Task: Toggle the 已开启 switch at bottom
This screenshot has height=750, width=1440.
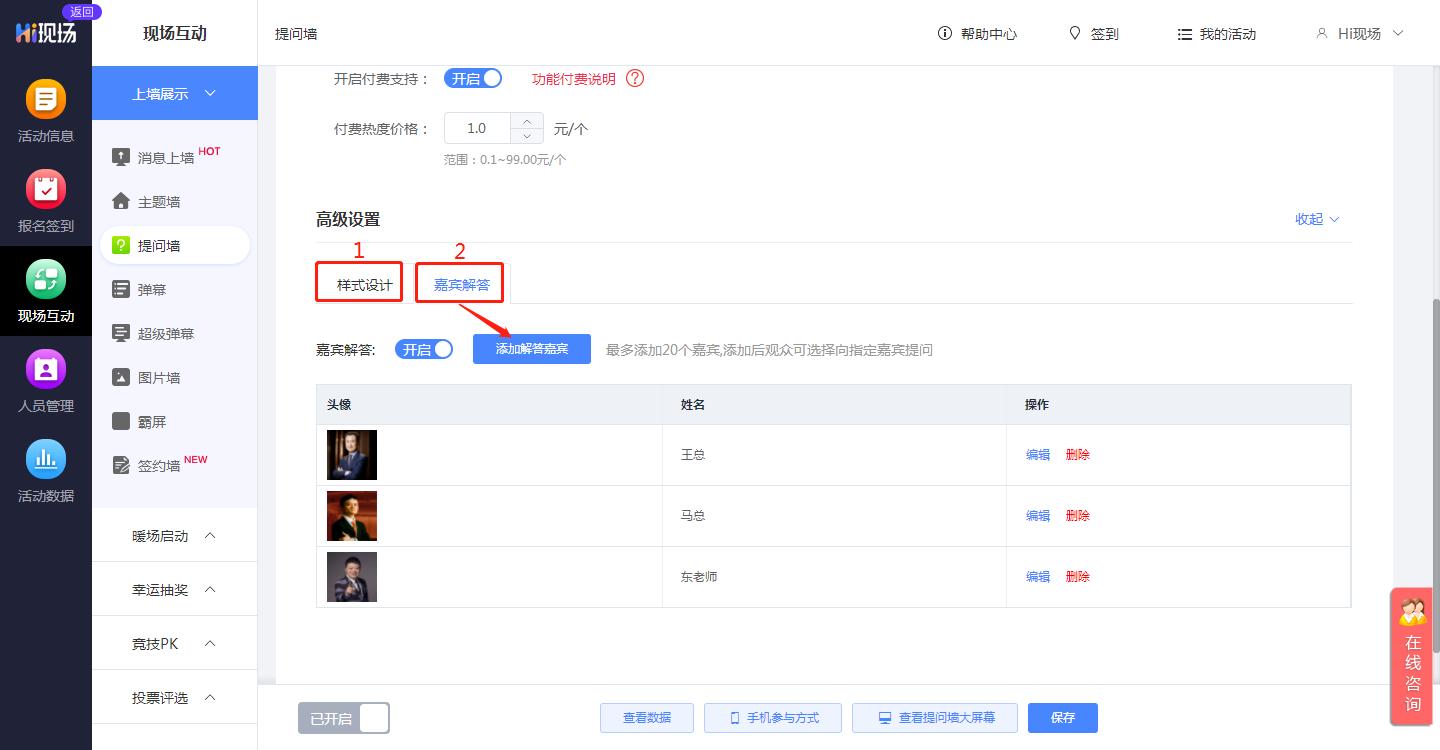Action: coord(343,718)
